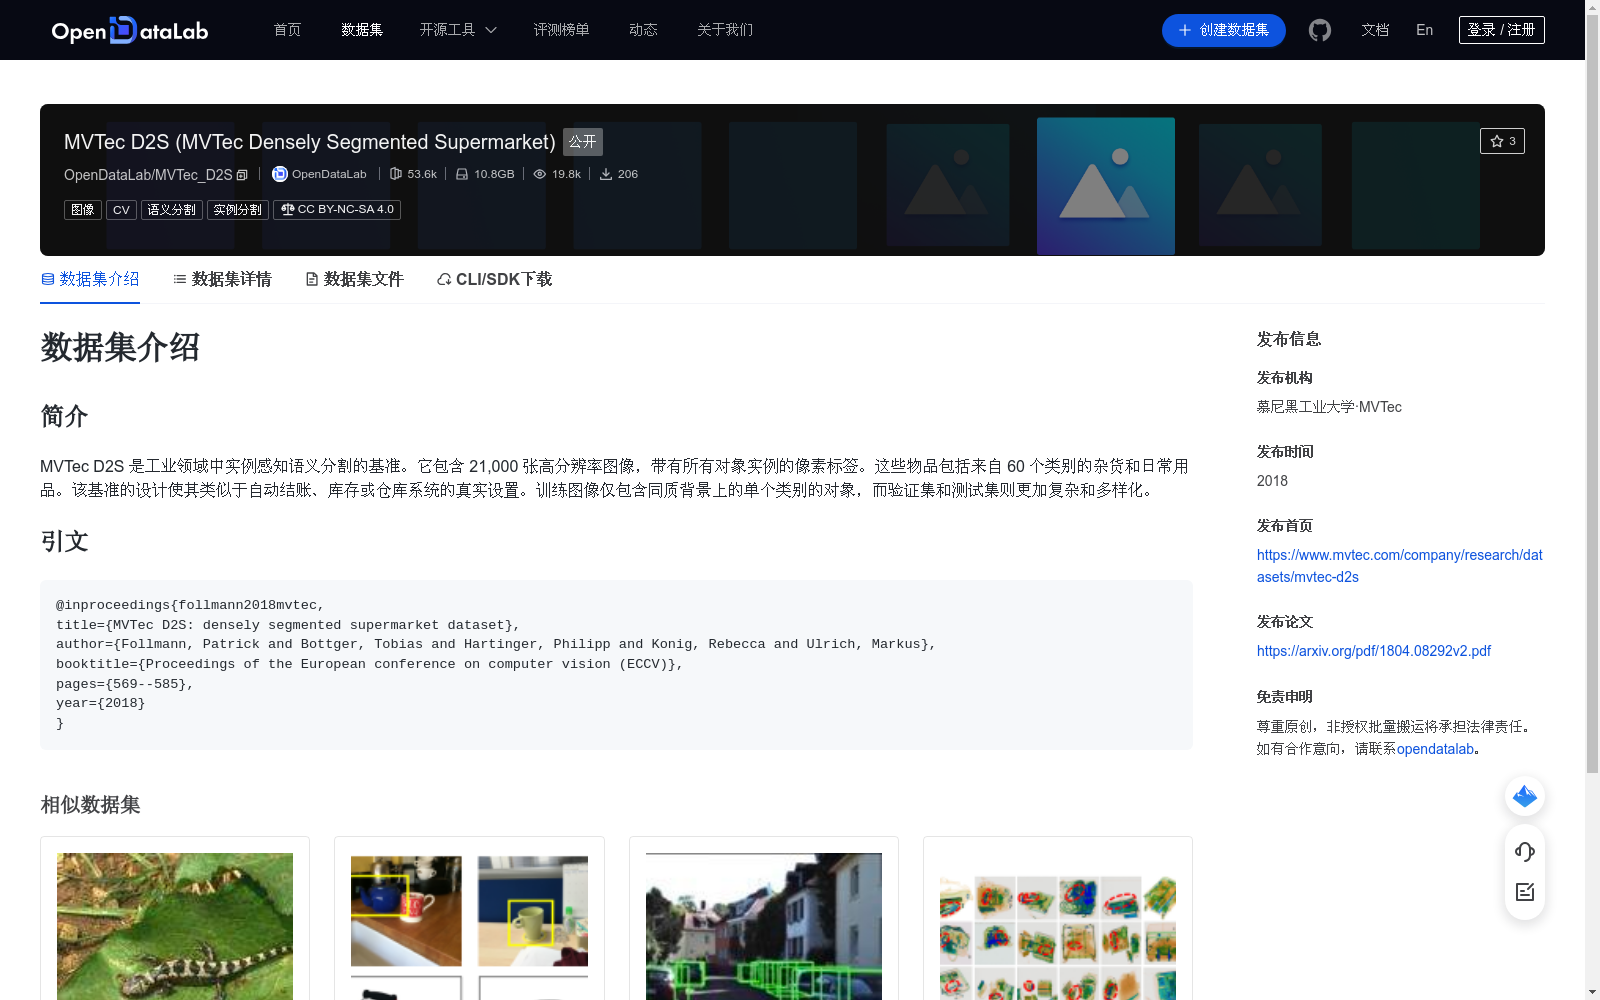
Task: Click the 语义分割 tag
Action: coord(172,210)
